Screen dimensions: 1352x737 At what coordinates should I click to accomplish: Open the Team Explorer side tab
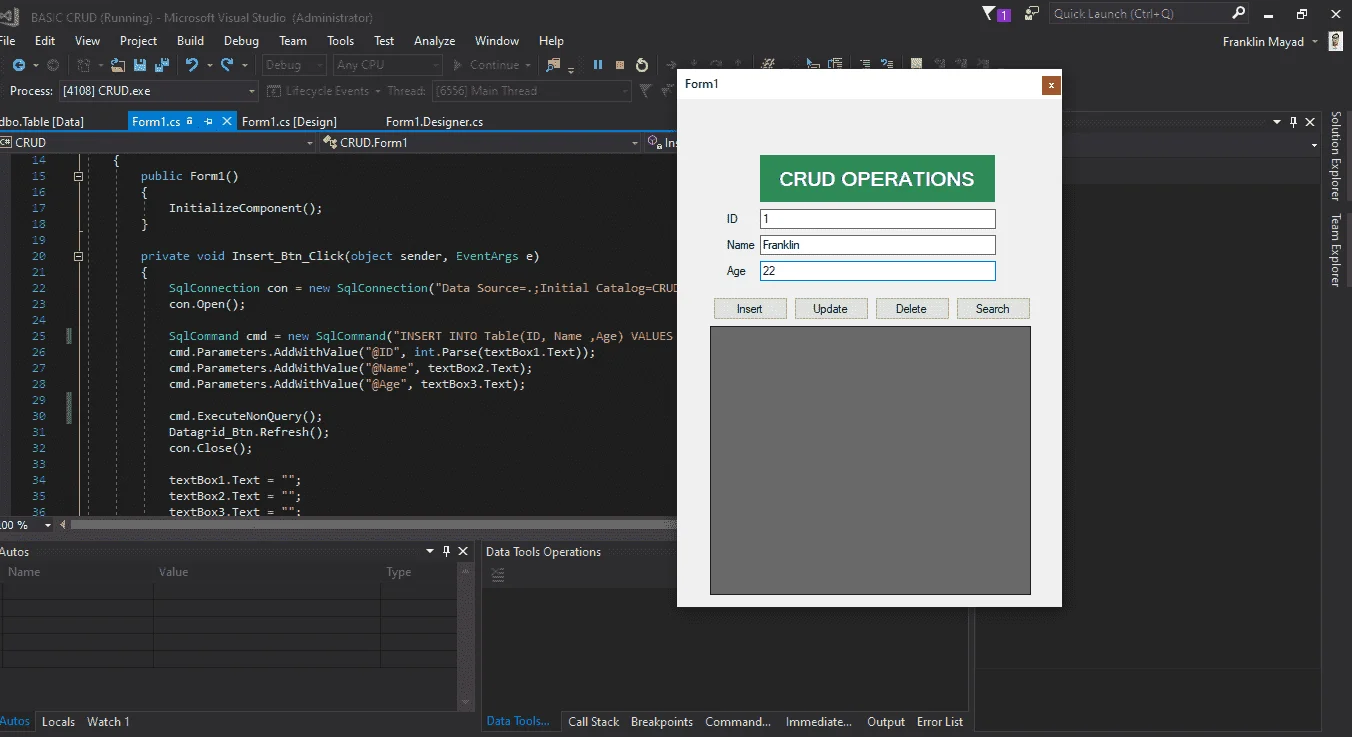(1336, 250)
